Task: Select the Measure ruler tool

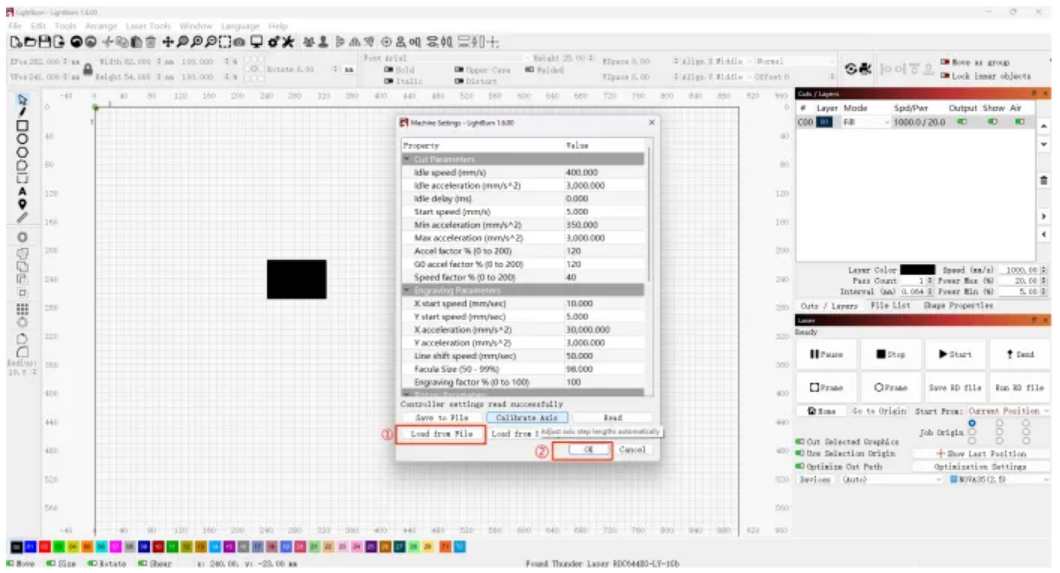Action: coord(22,218)
